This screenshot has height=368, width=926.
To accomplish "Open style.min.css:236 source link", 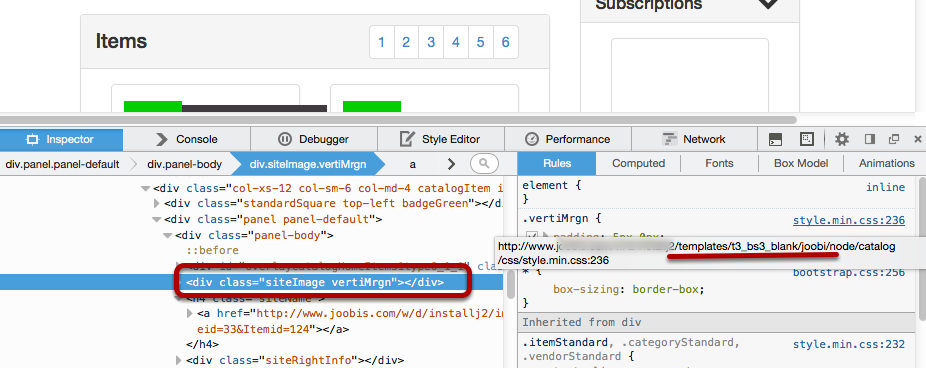I will [x=849, y=220].
